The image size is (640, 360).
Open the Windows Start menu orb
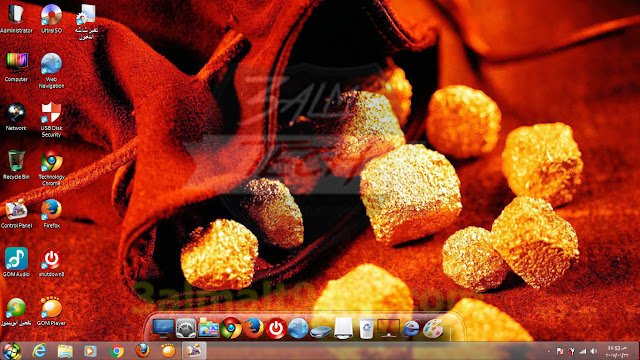pos(12,351)
